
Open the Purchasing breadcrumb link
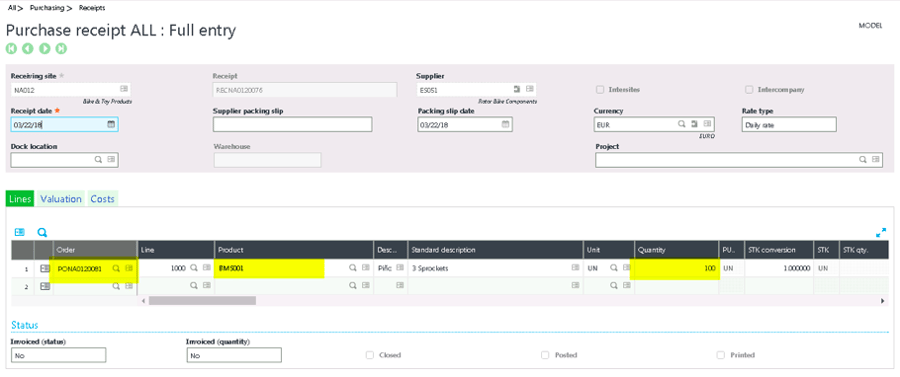click(47, 8)
